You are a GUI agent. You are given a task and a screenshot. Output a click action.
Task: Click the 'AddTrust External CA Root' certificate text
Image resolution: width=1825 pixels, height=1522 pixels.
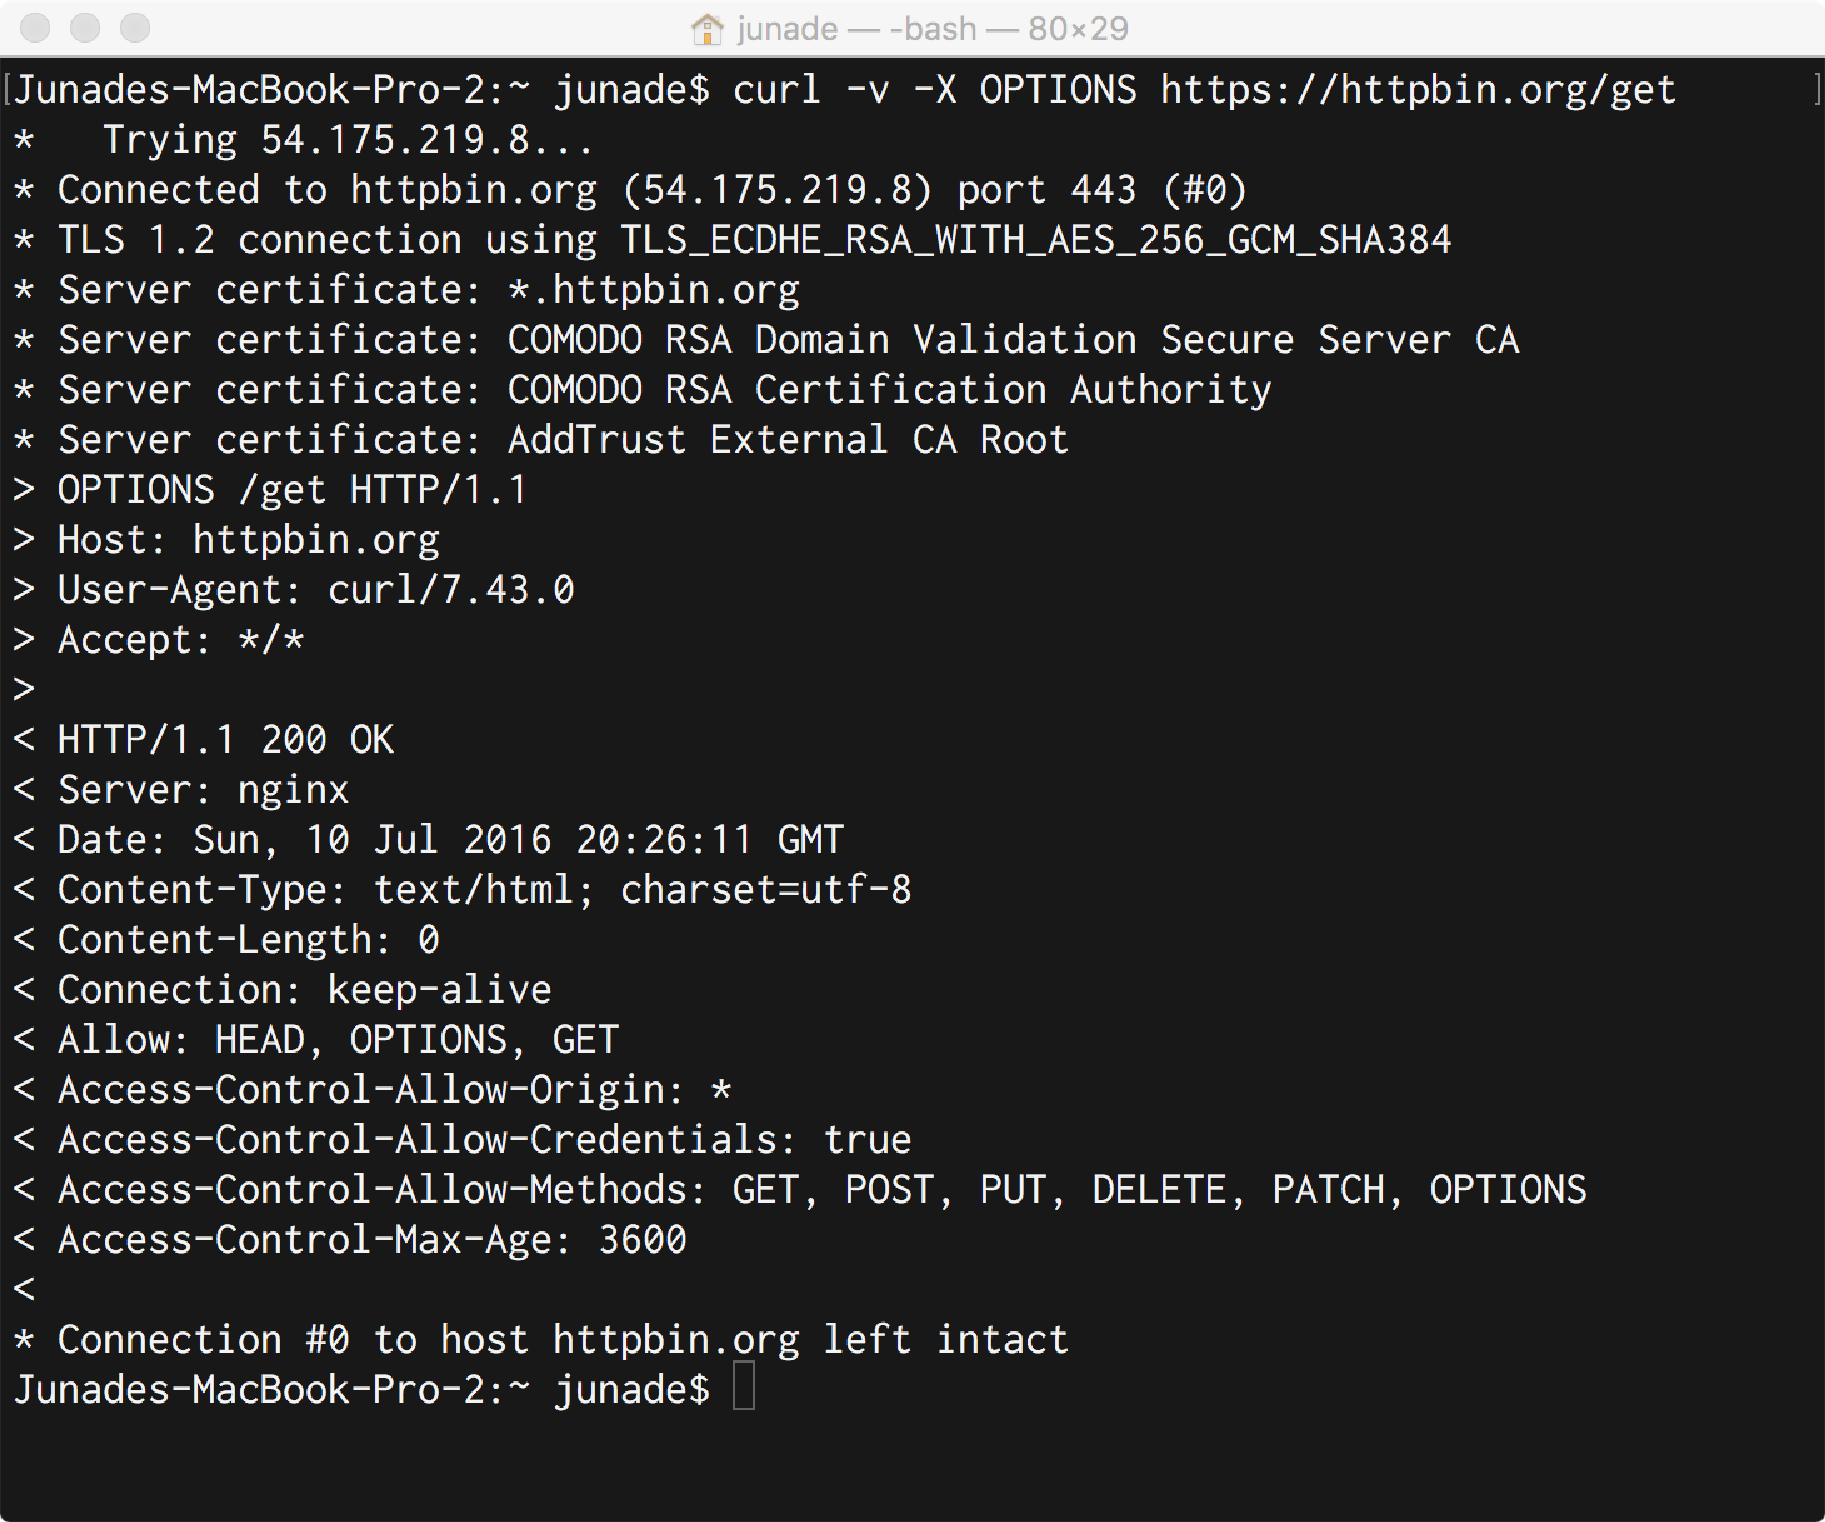[x=788, y=440]
